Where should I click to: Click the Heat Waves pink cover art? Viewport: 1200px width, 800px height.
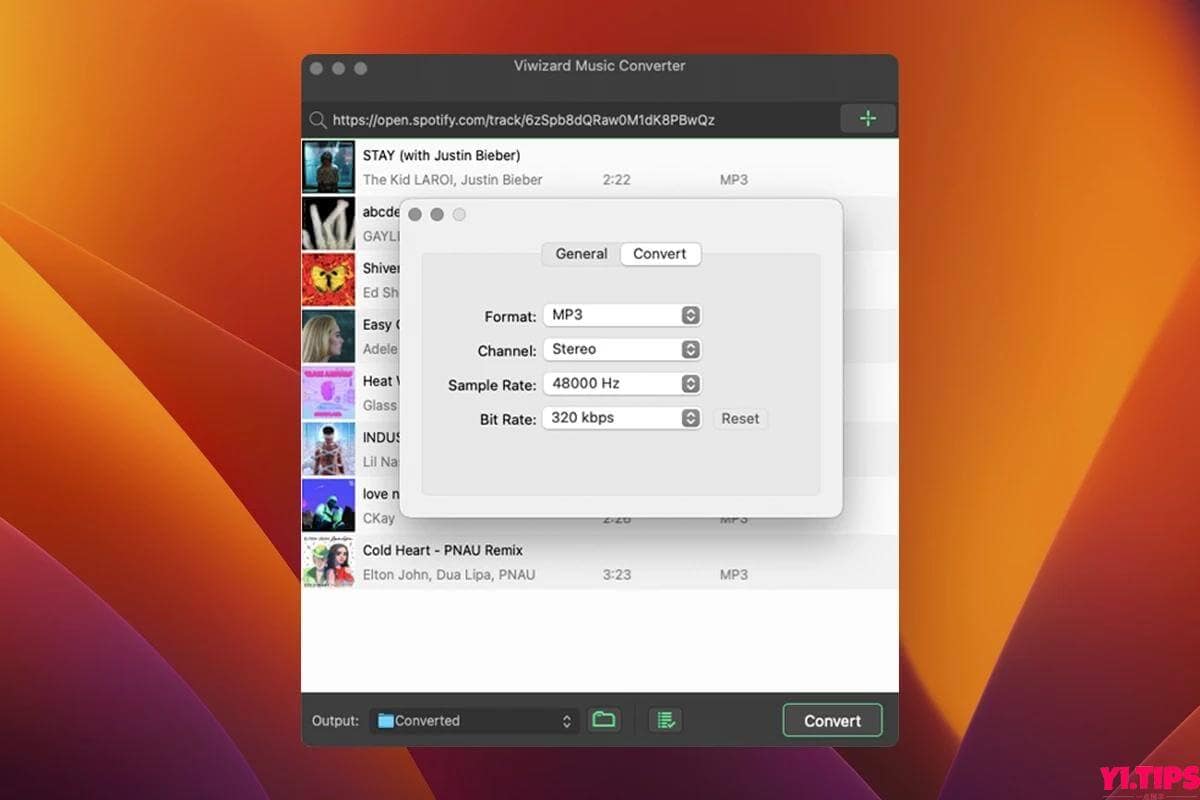(328, 392)
